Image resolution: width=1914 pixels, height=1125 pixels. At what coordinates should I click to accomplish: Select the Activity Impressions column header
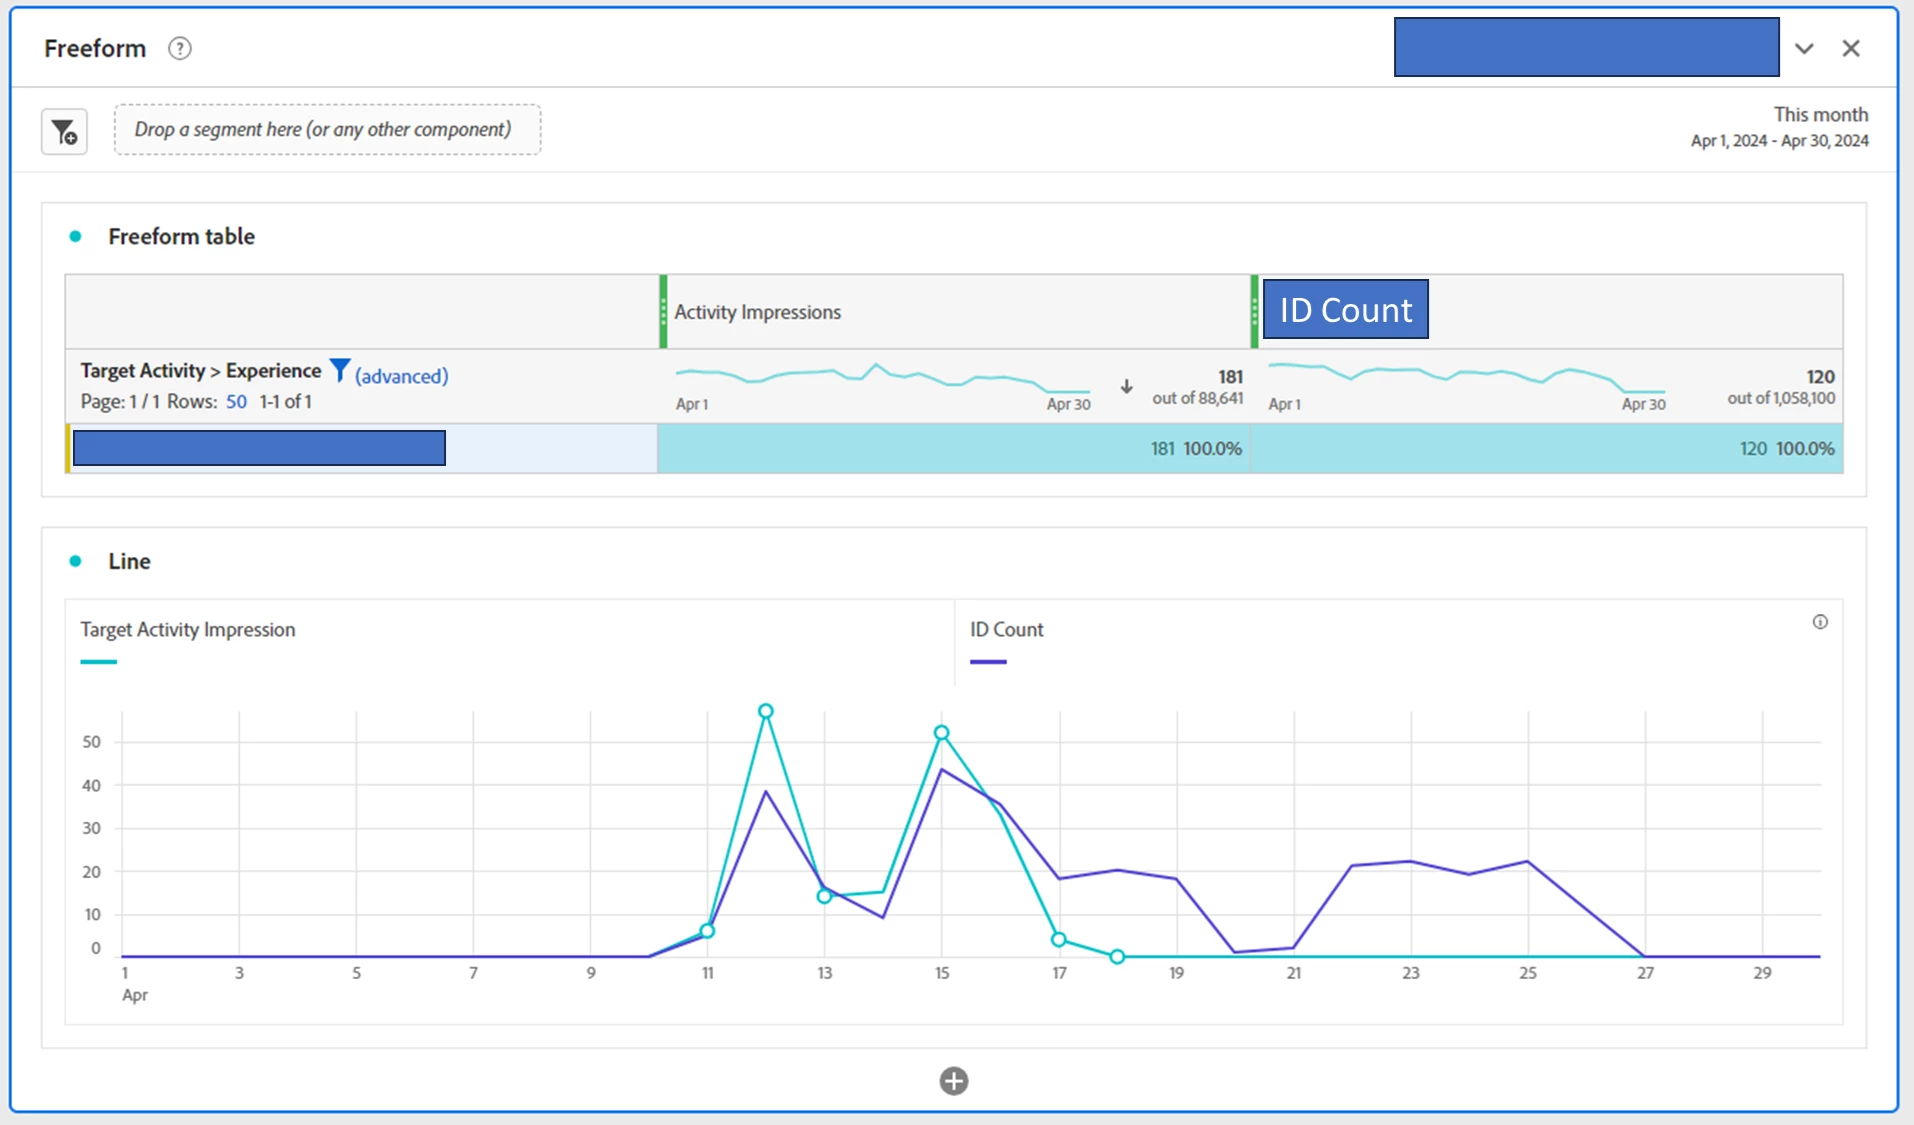[x=757, y=312]
